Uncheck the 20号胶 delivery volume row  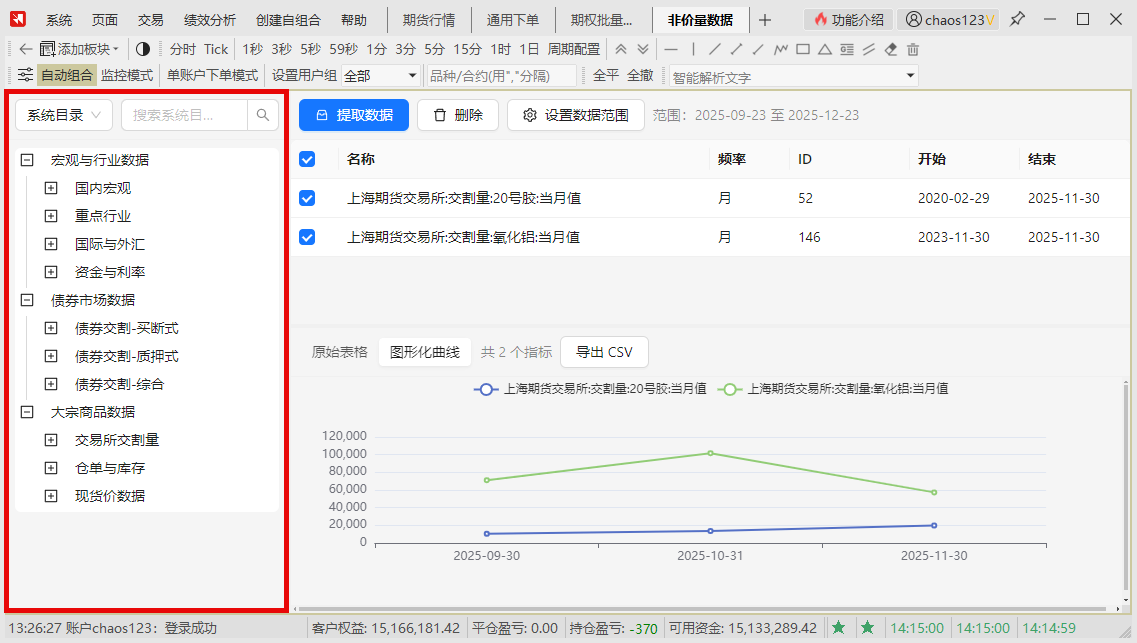click(308, 198)
